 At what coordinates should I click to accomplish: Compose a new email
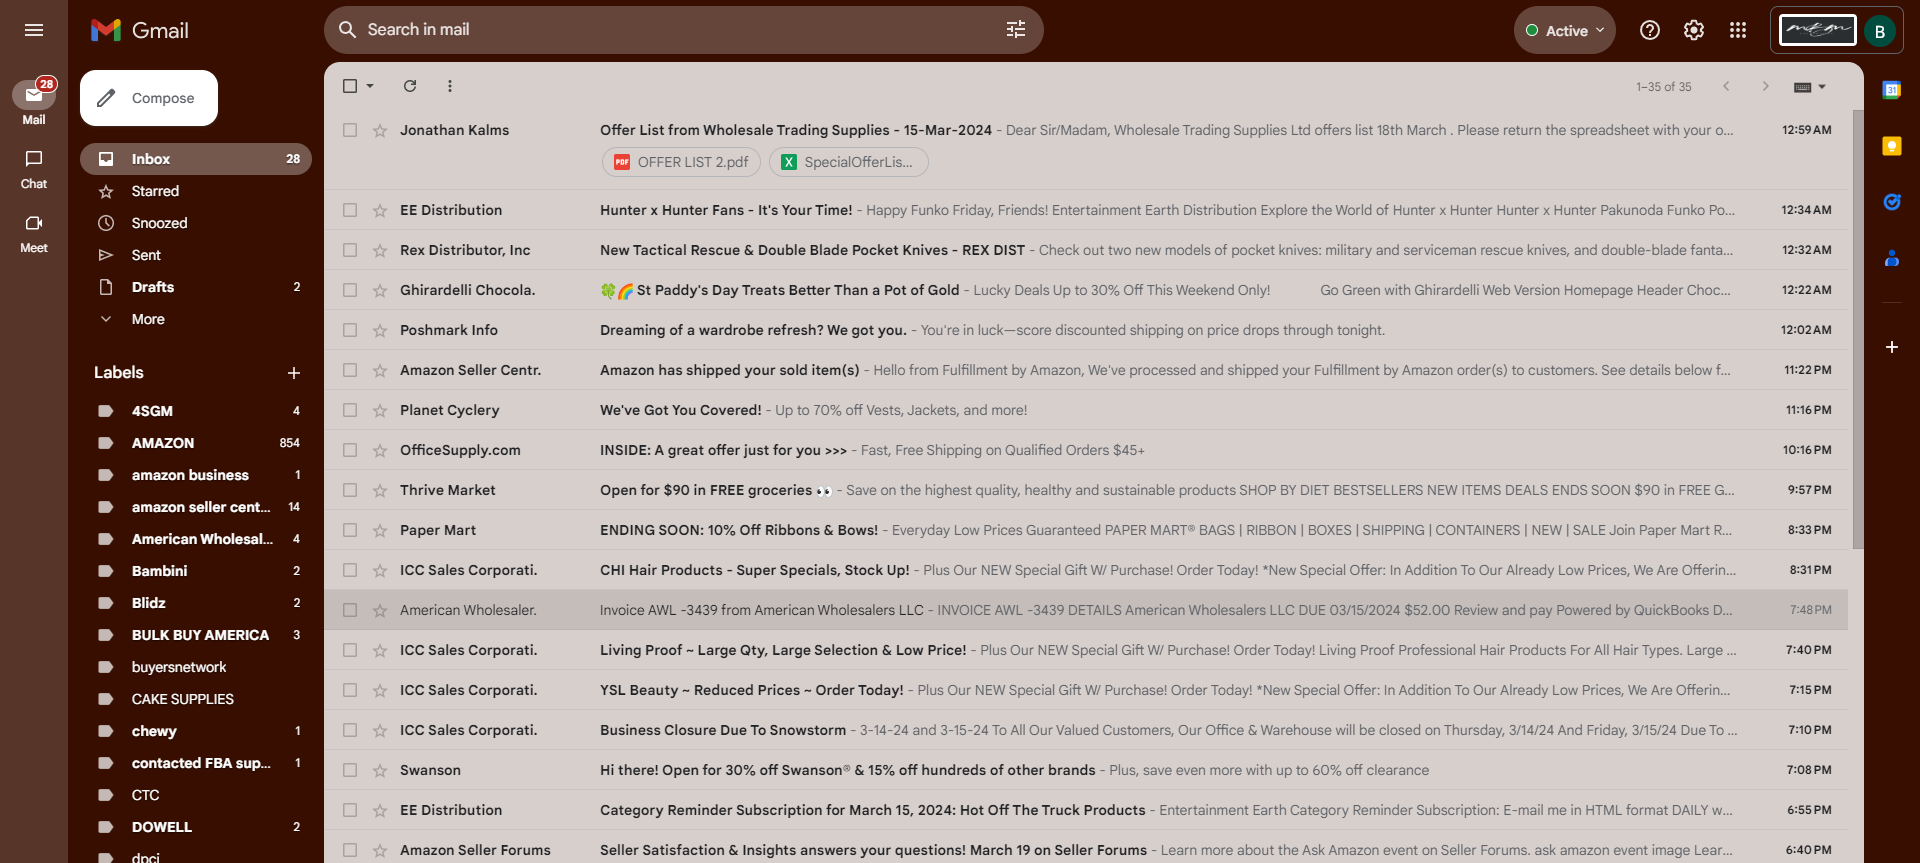coord(149,98)
